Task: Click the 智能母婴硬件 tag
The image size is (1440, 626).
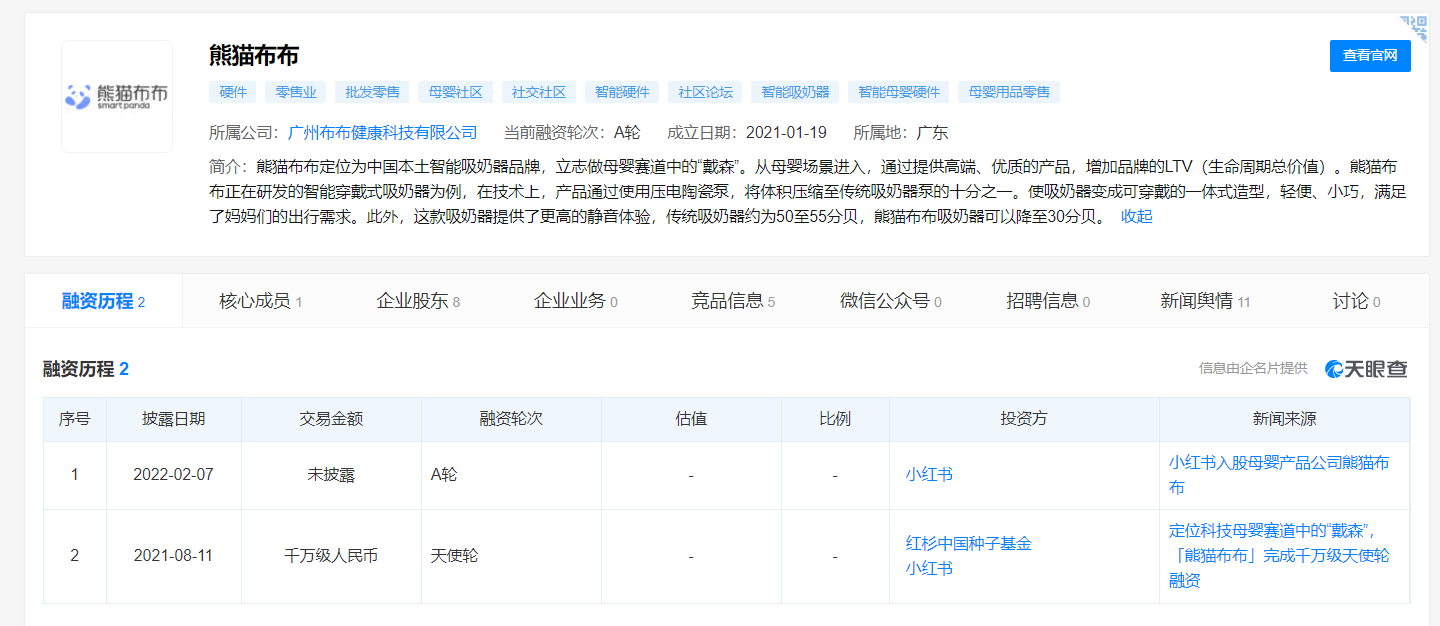Action: 899,92
